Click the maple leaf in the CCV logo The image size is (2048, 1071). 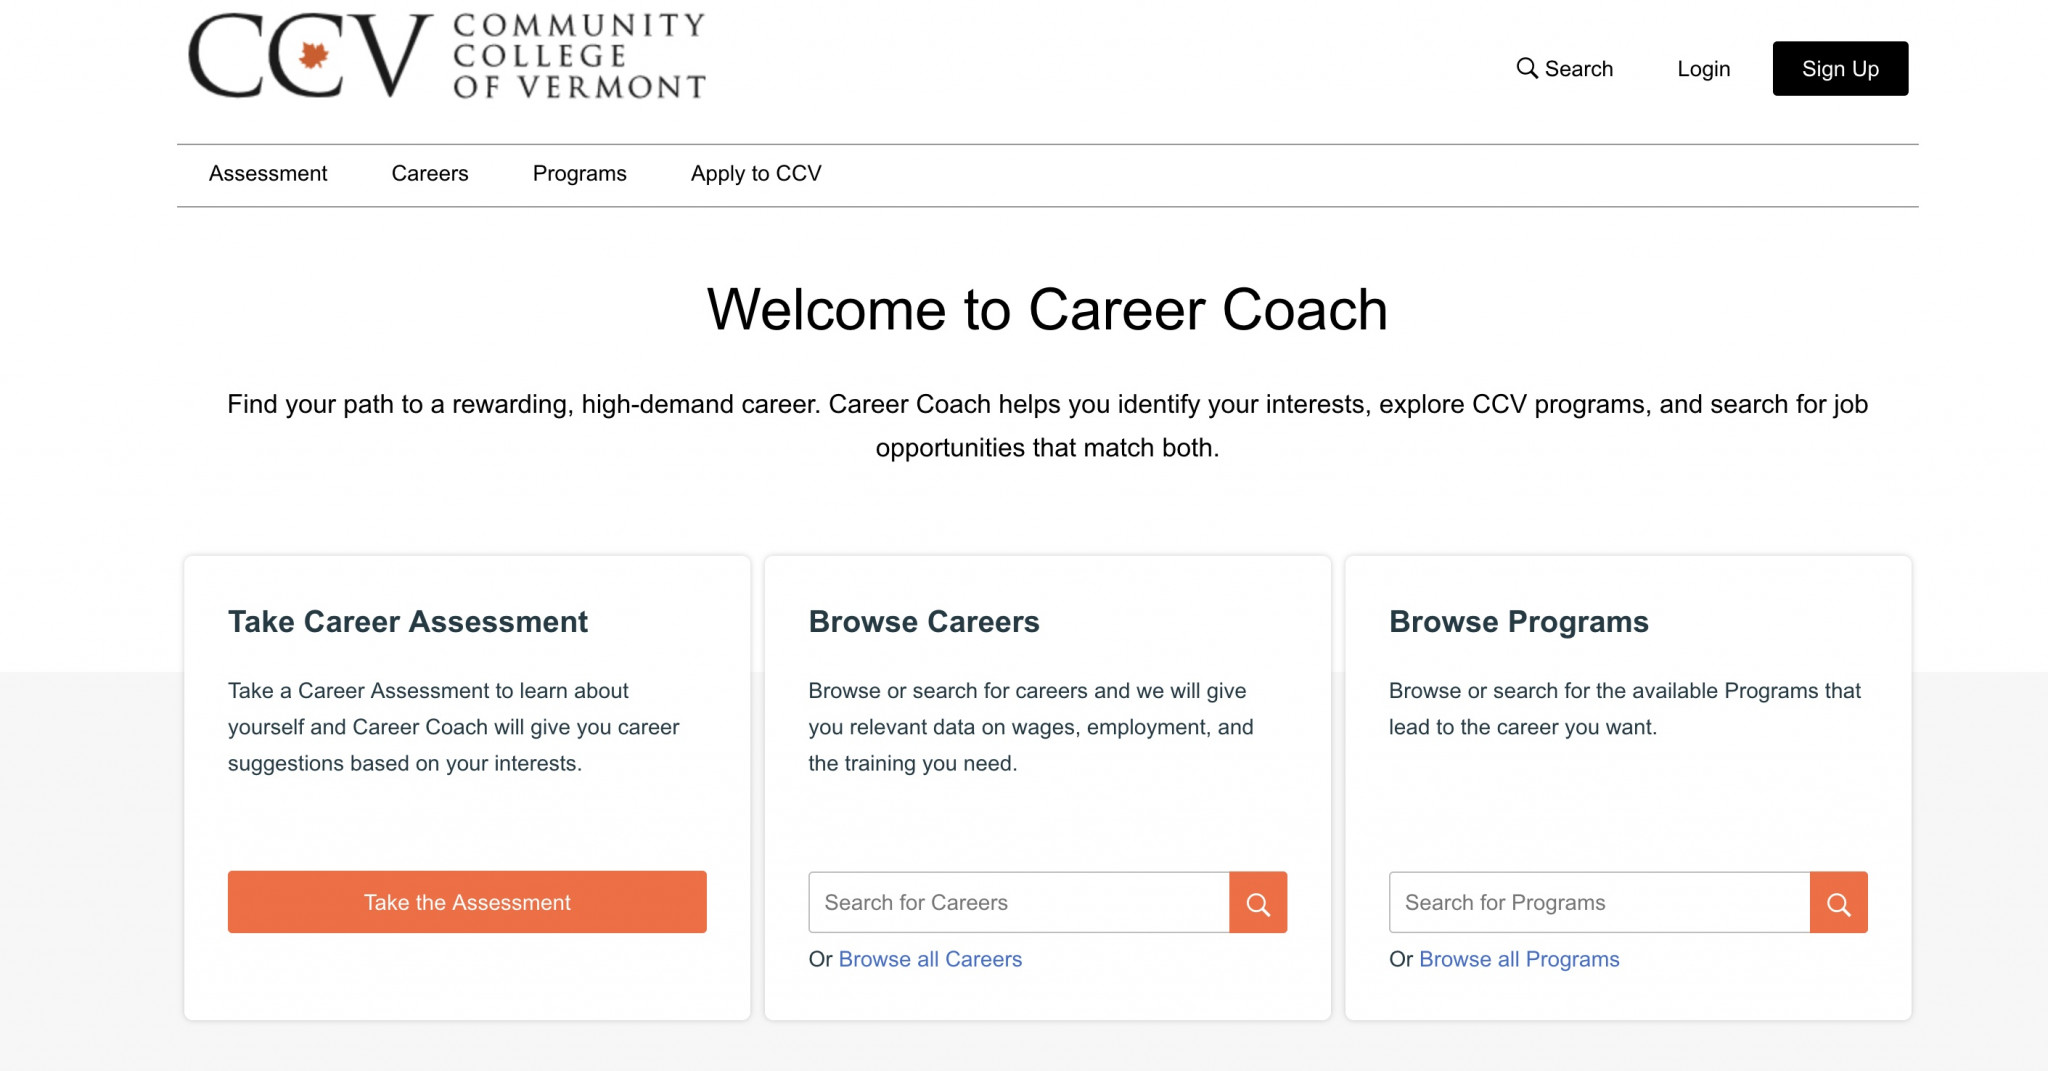tap(313, 55)
